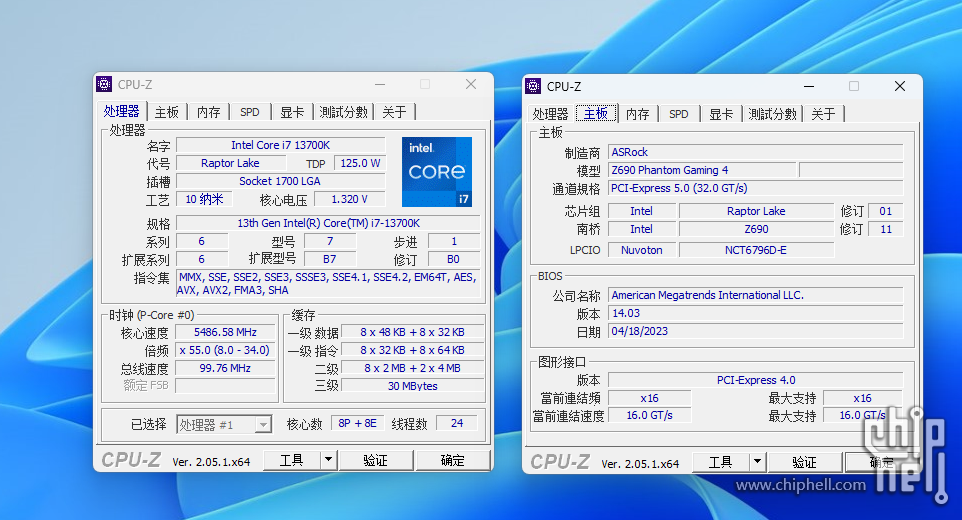
Task: Open 測試分數 tab in left window
Action: [x=343, y=112]
